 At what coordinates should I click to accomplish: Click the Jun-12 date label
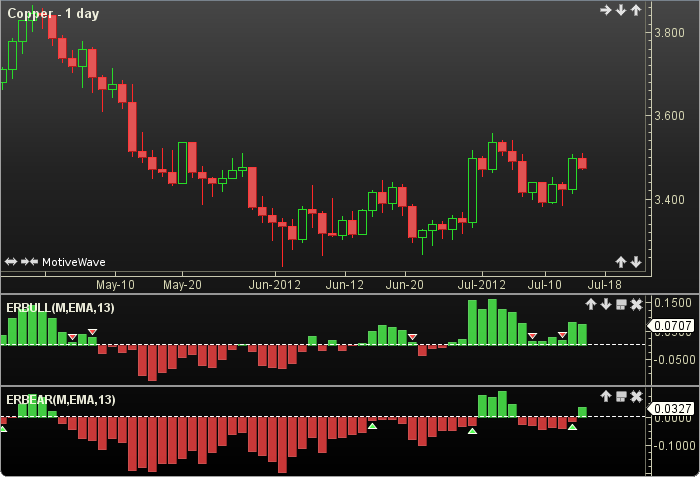point(345,285)
